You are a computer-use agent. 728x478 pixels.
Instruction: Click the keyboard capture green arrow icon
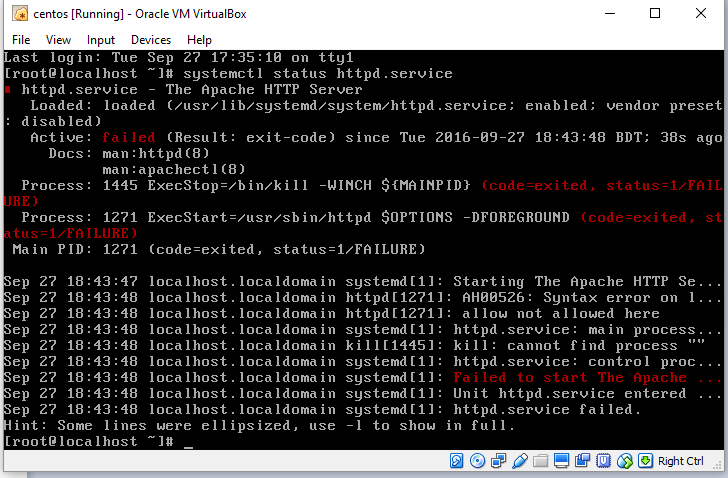645,460
